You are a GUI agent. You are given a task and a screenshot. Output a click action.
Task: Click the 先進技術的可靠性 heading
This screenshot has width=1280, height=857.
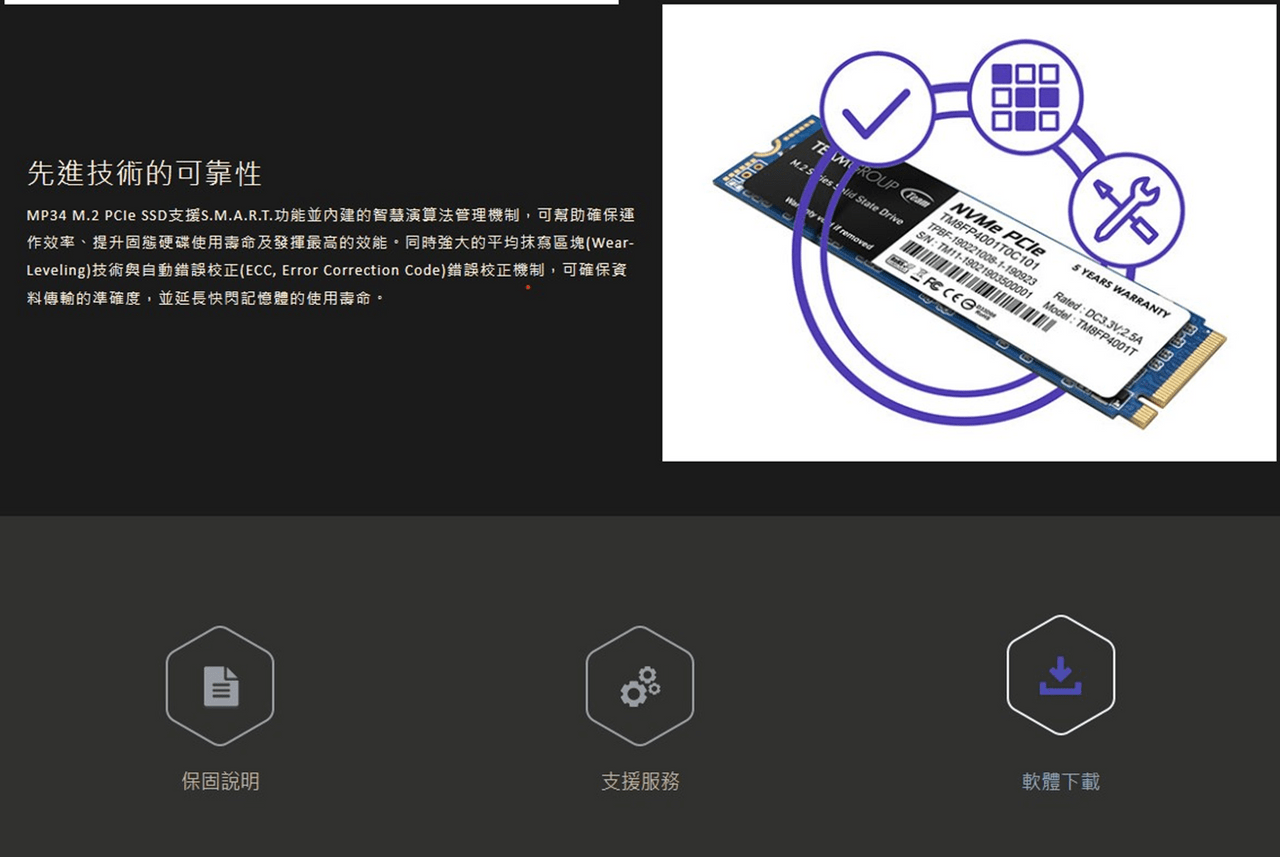click(144, 174)
